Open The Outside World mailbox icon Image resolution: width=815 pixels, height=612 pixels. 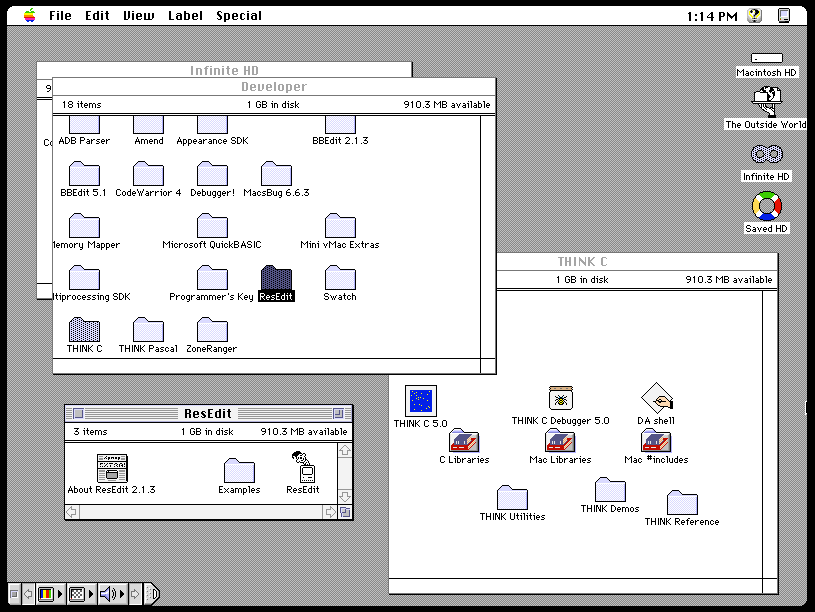pyautogui.click(x=765, y=101)
